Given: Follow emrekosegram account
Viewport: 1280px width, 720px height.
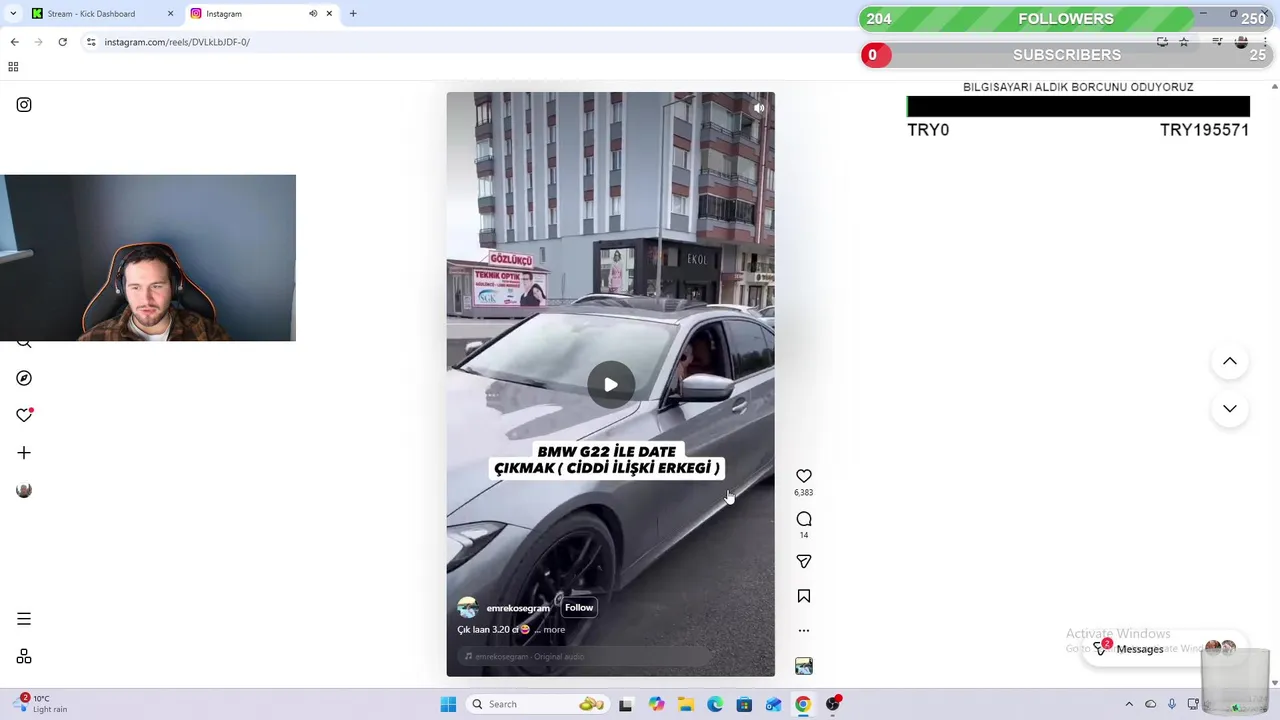Looking at the screenshot, I should coord(579,608).
